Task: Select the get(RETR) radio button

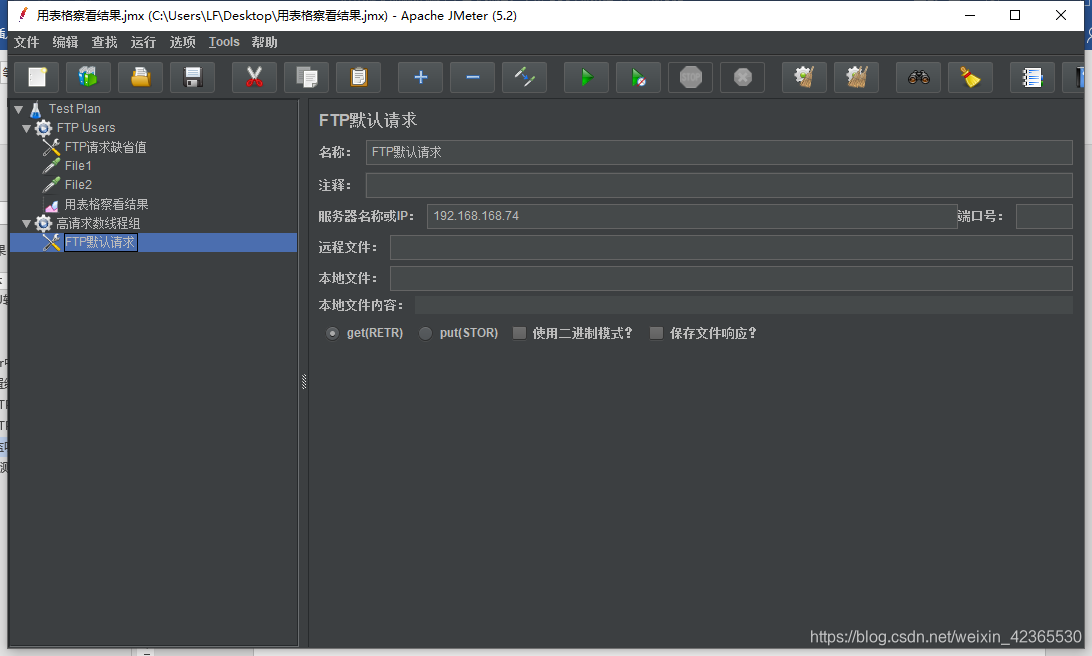Action: [332, 333]
